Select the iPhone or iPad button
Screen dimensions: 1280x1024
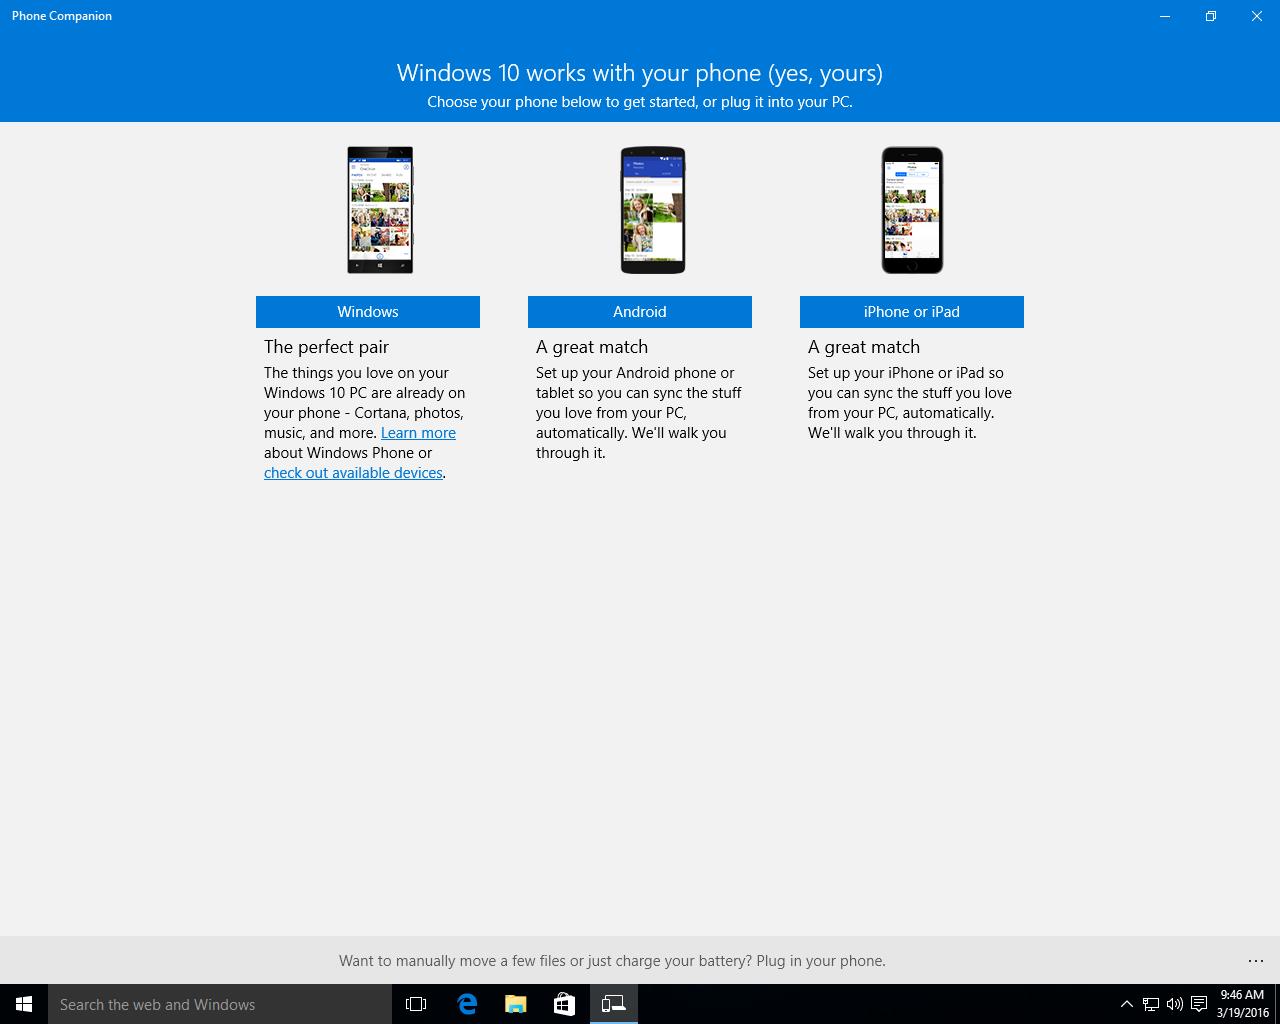[x=912, y=312]
